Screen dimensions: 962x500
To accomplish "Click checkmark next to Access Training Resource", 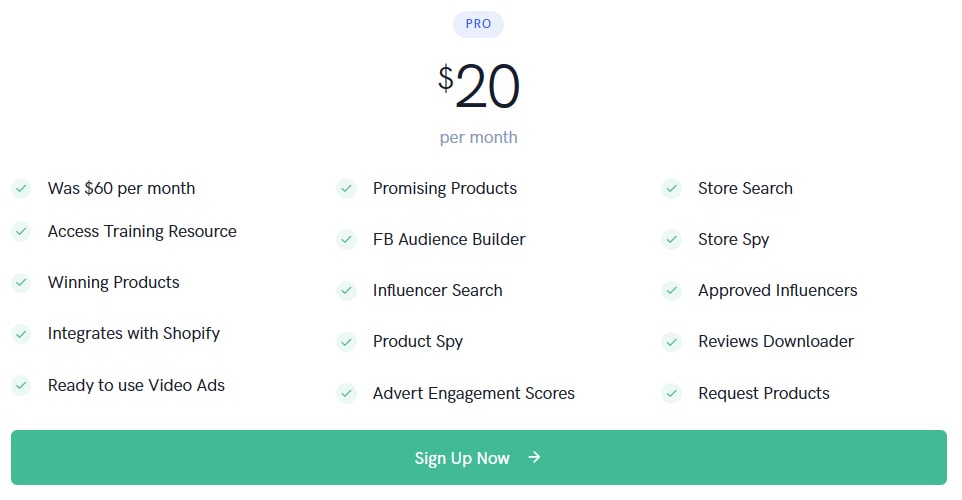I will click(x=21, y=231).
